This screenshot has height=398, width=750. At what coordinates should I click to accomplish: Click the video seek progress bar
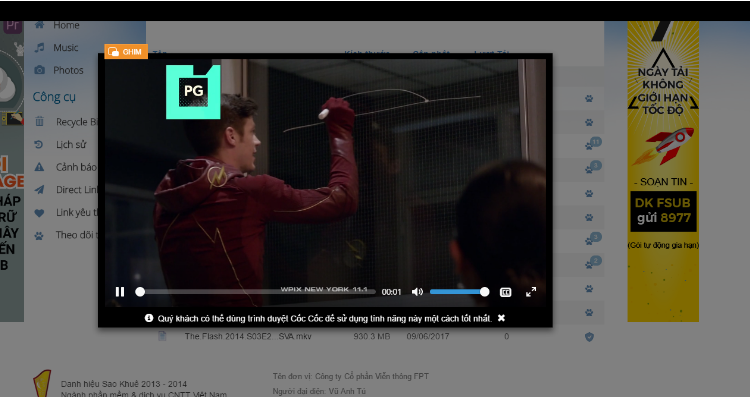256,292
